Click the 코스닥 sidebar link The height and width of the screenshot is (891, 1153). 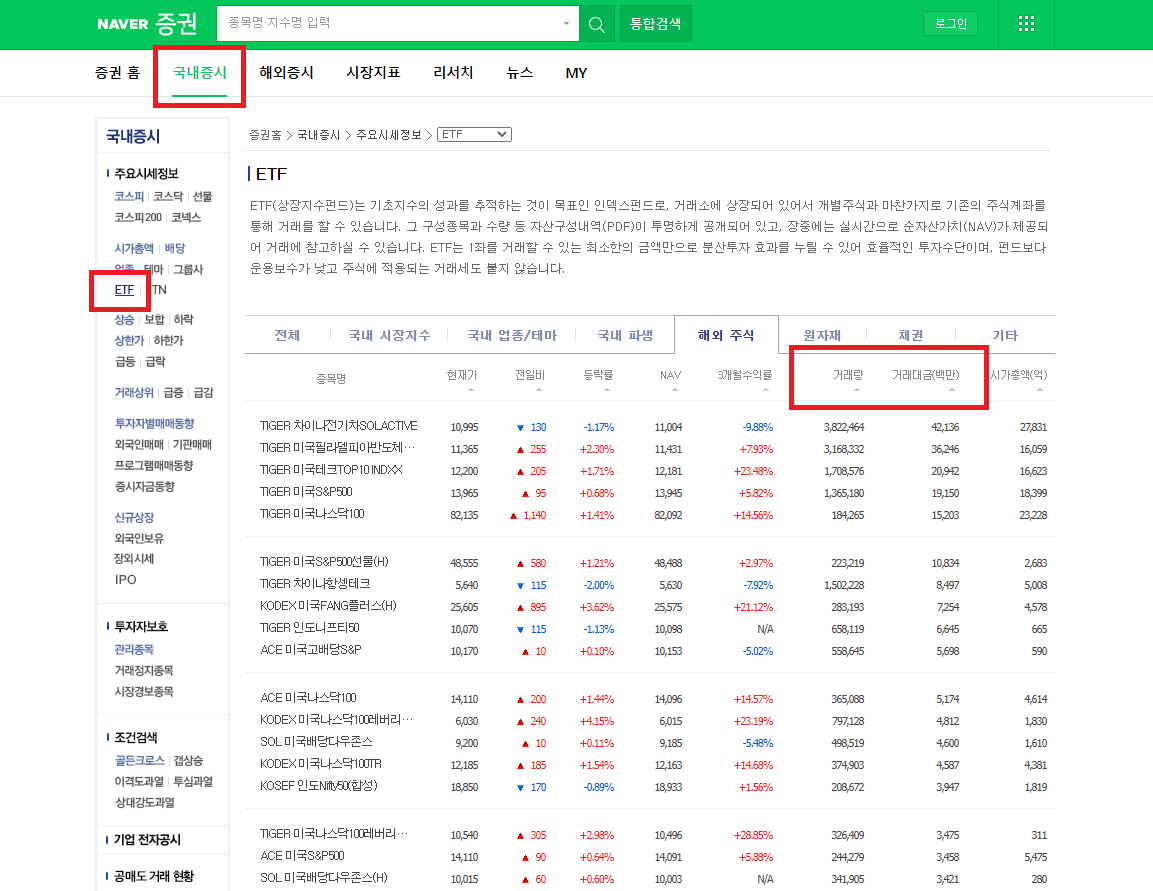(x=168, y=196)
